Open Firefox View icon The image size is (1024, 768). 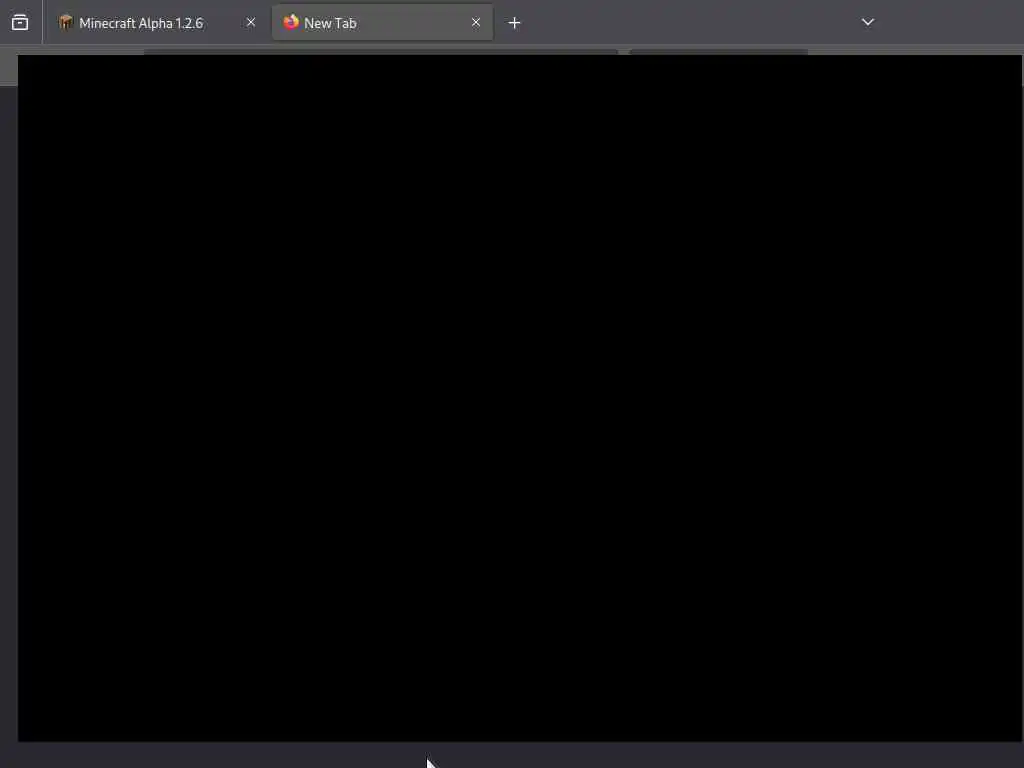tap(20, 23)
